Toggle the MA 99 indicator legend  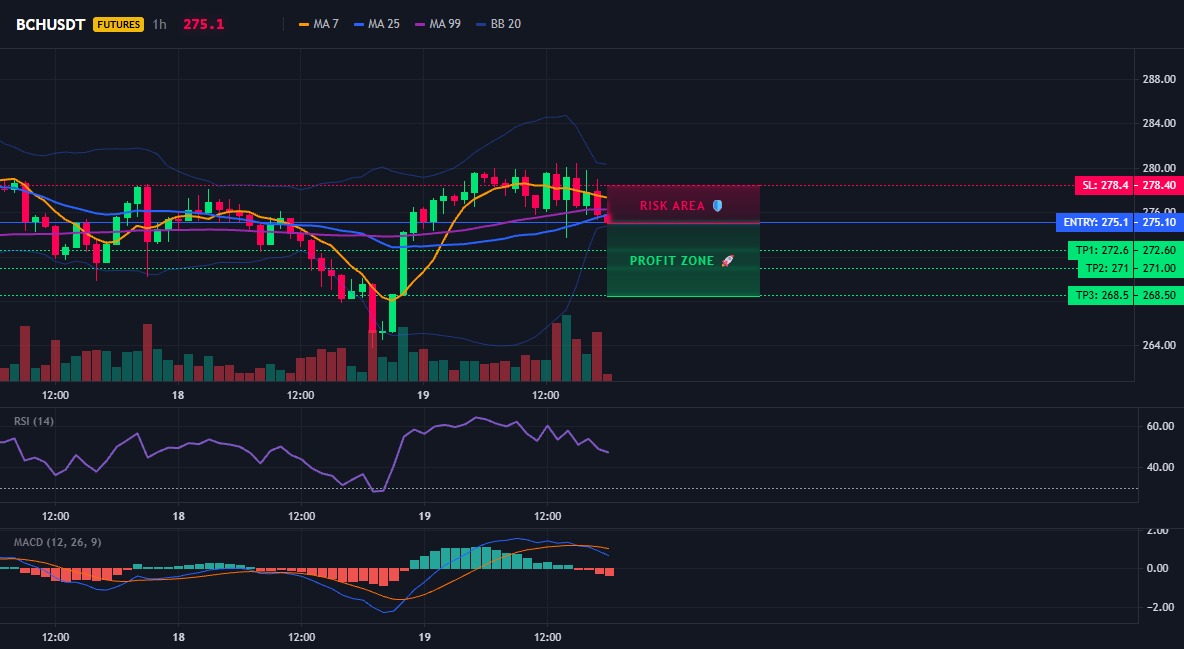coord(438,24)
